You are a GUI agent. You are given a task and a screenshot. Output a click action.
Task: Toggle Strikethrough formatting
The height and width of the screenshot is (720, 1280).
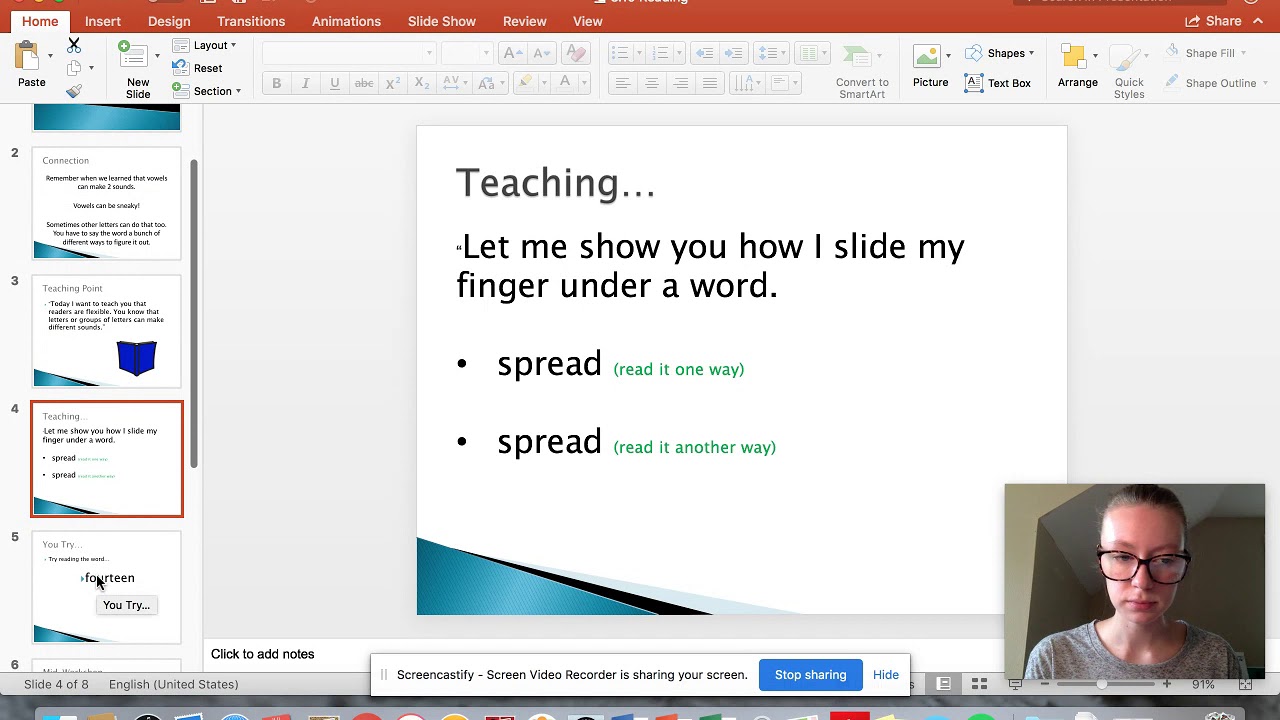pos(364,83)
